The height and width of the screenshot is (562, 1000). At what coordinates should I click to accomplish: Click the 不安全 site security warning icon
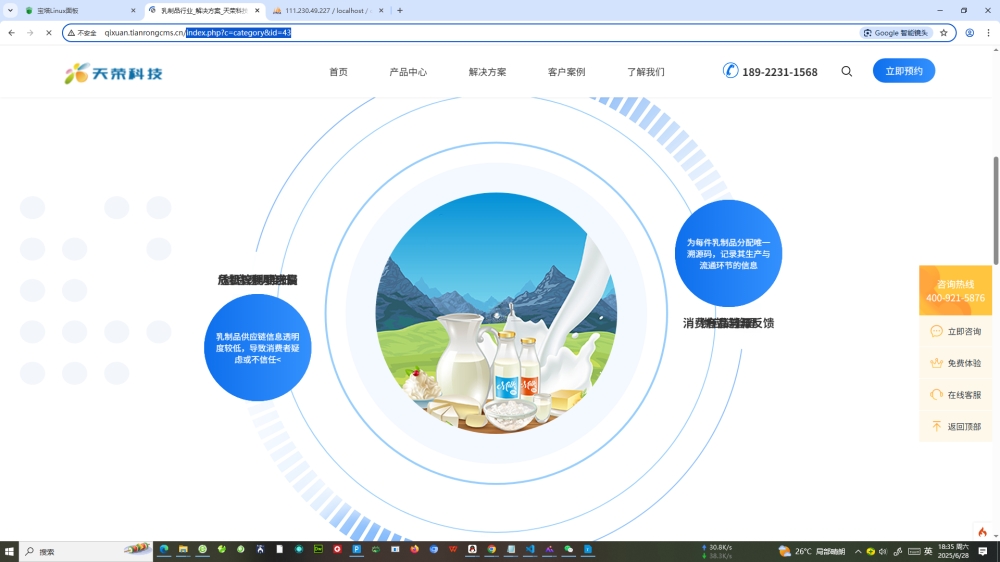point(82,33)
